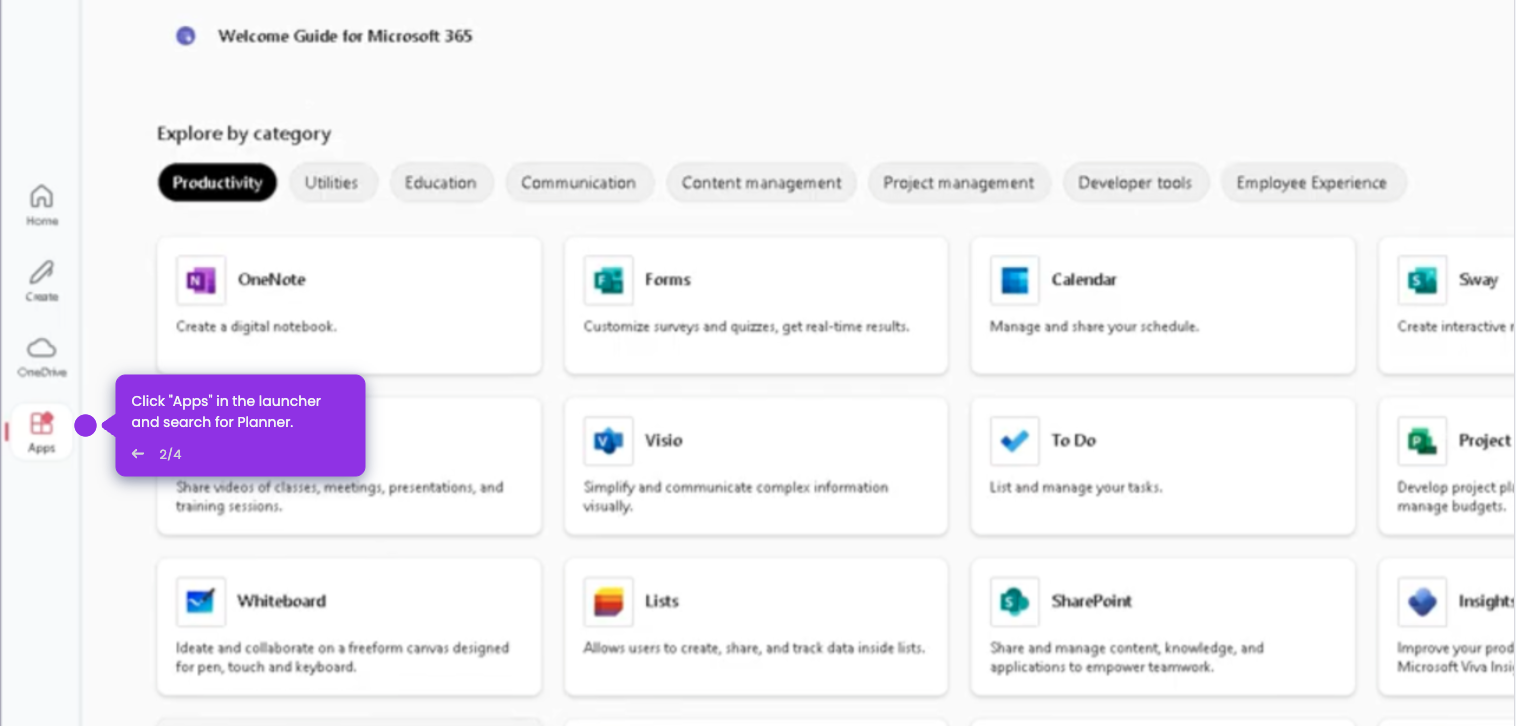Select the Productivity category tab
Image resolution: width=1516 pixels, height=726 pixels.
click(217, 183)
